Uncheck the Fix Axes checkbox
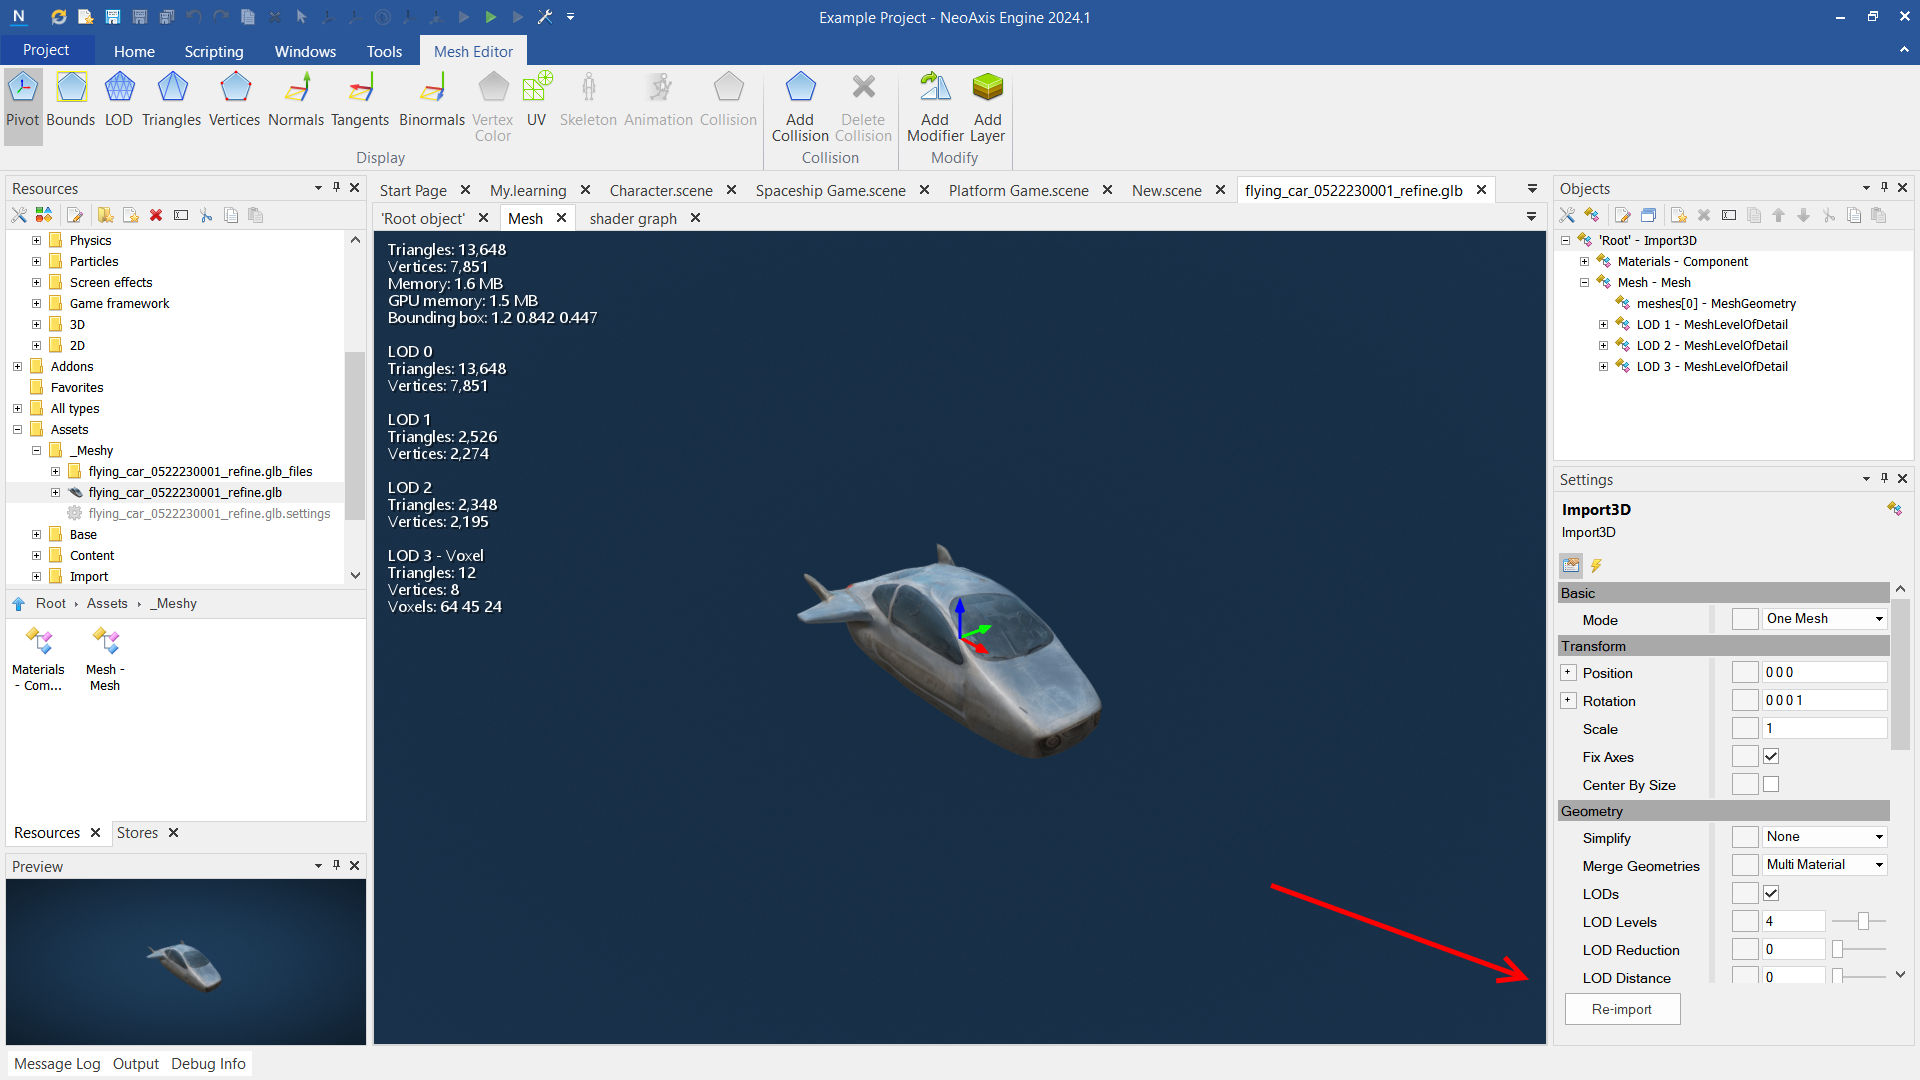Screen dimensions: 1920x1080 point(1771,757)
